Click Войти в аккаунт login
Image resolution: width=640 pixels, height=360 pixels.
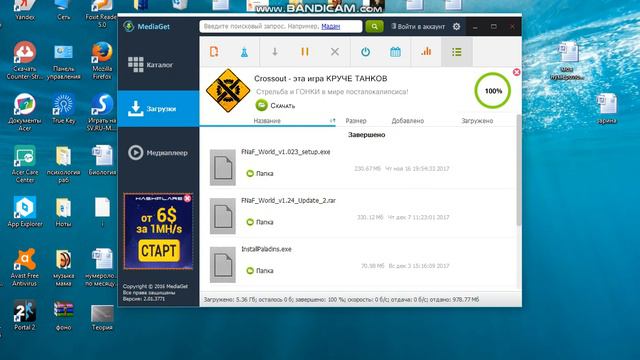pyautogui.click(x=418, y=26)
